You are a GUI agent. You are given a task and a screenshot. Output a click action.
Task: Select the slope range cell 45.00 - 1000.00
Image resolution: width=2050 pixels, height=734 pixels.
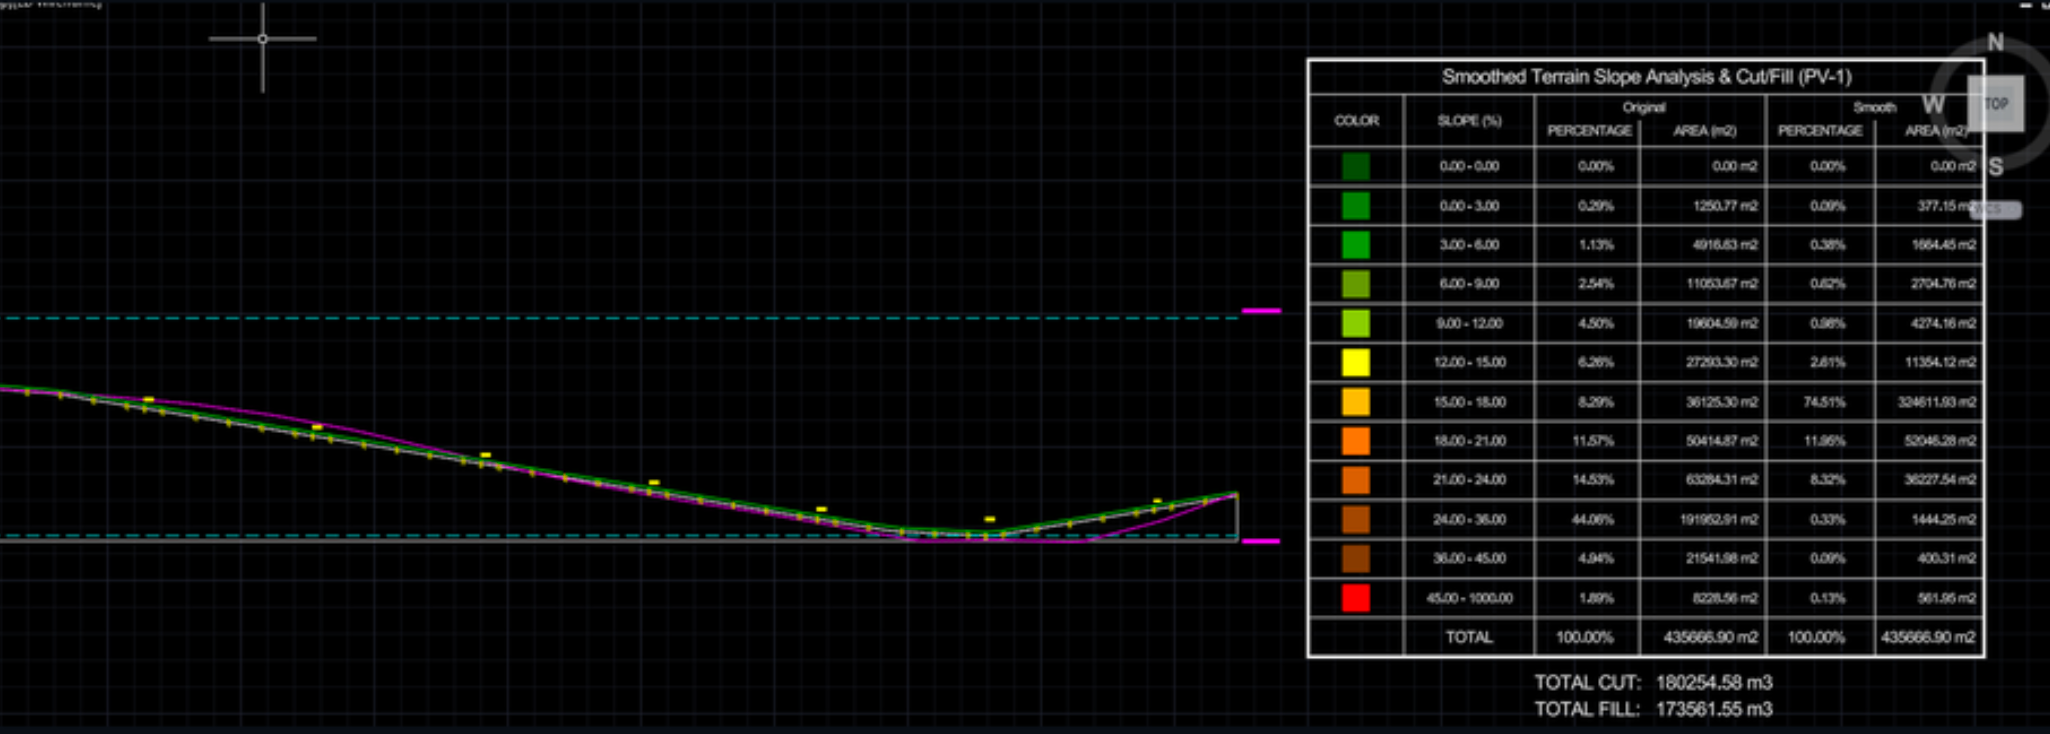pos(1469,598)
